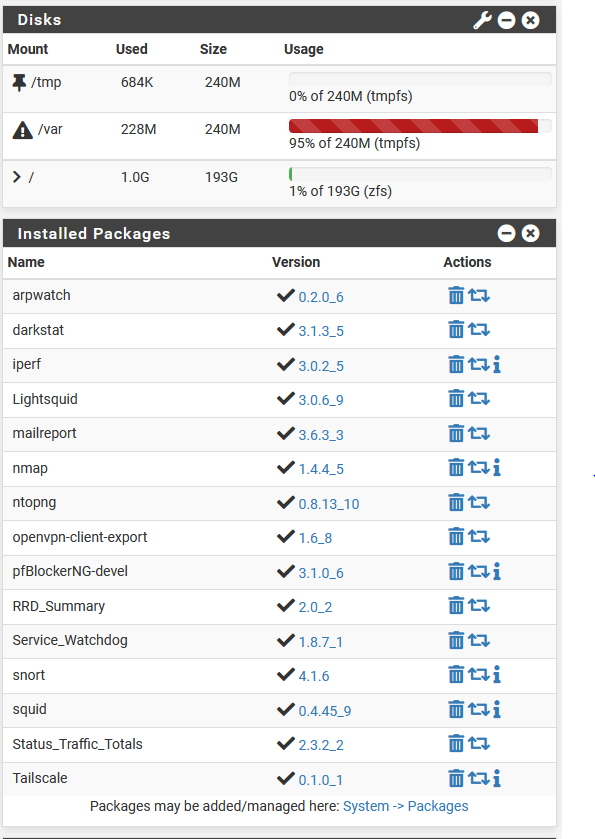Remove the RRD_Summary package

456,606
